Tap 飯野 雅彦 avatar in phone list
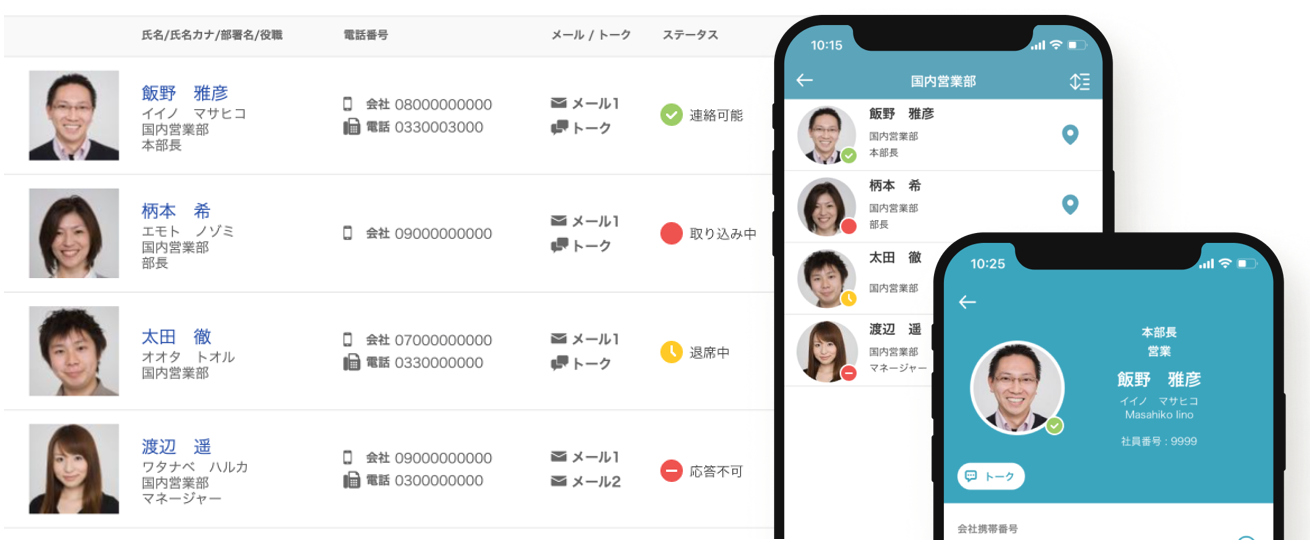 tap(826, 134)
